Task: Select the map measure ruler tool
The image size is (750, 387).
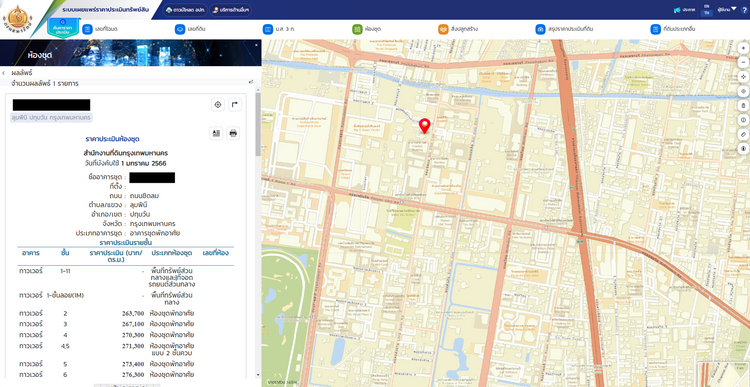Action: [x=743, y=134]
